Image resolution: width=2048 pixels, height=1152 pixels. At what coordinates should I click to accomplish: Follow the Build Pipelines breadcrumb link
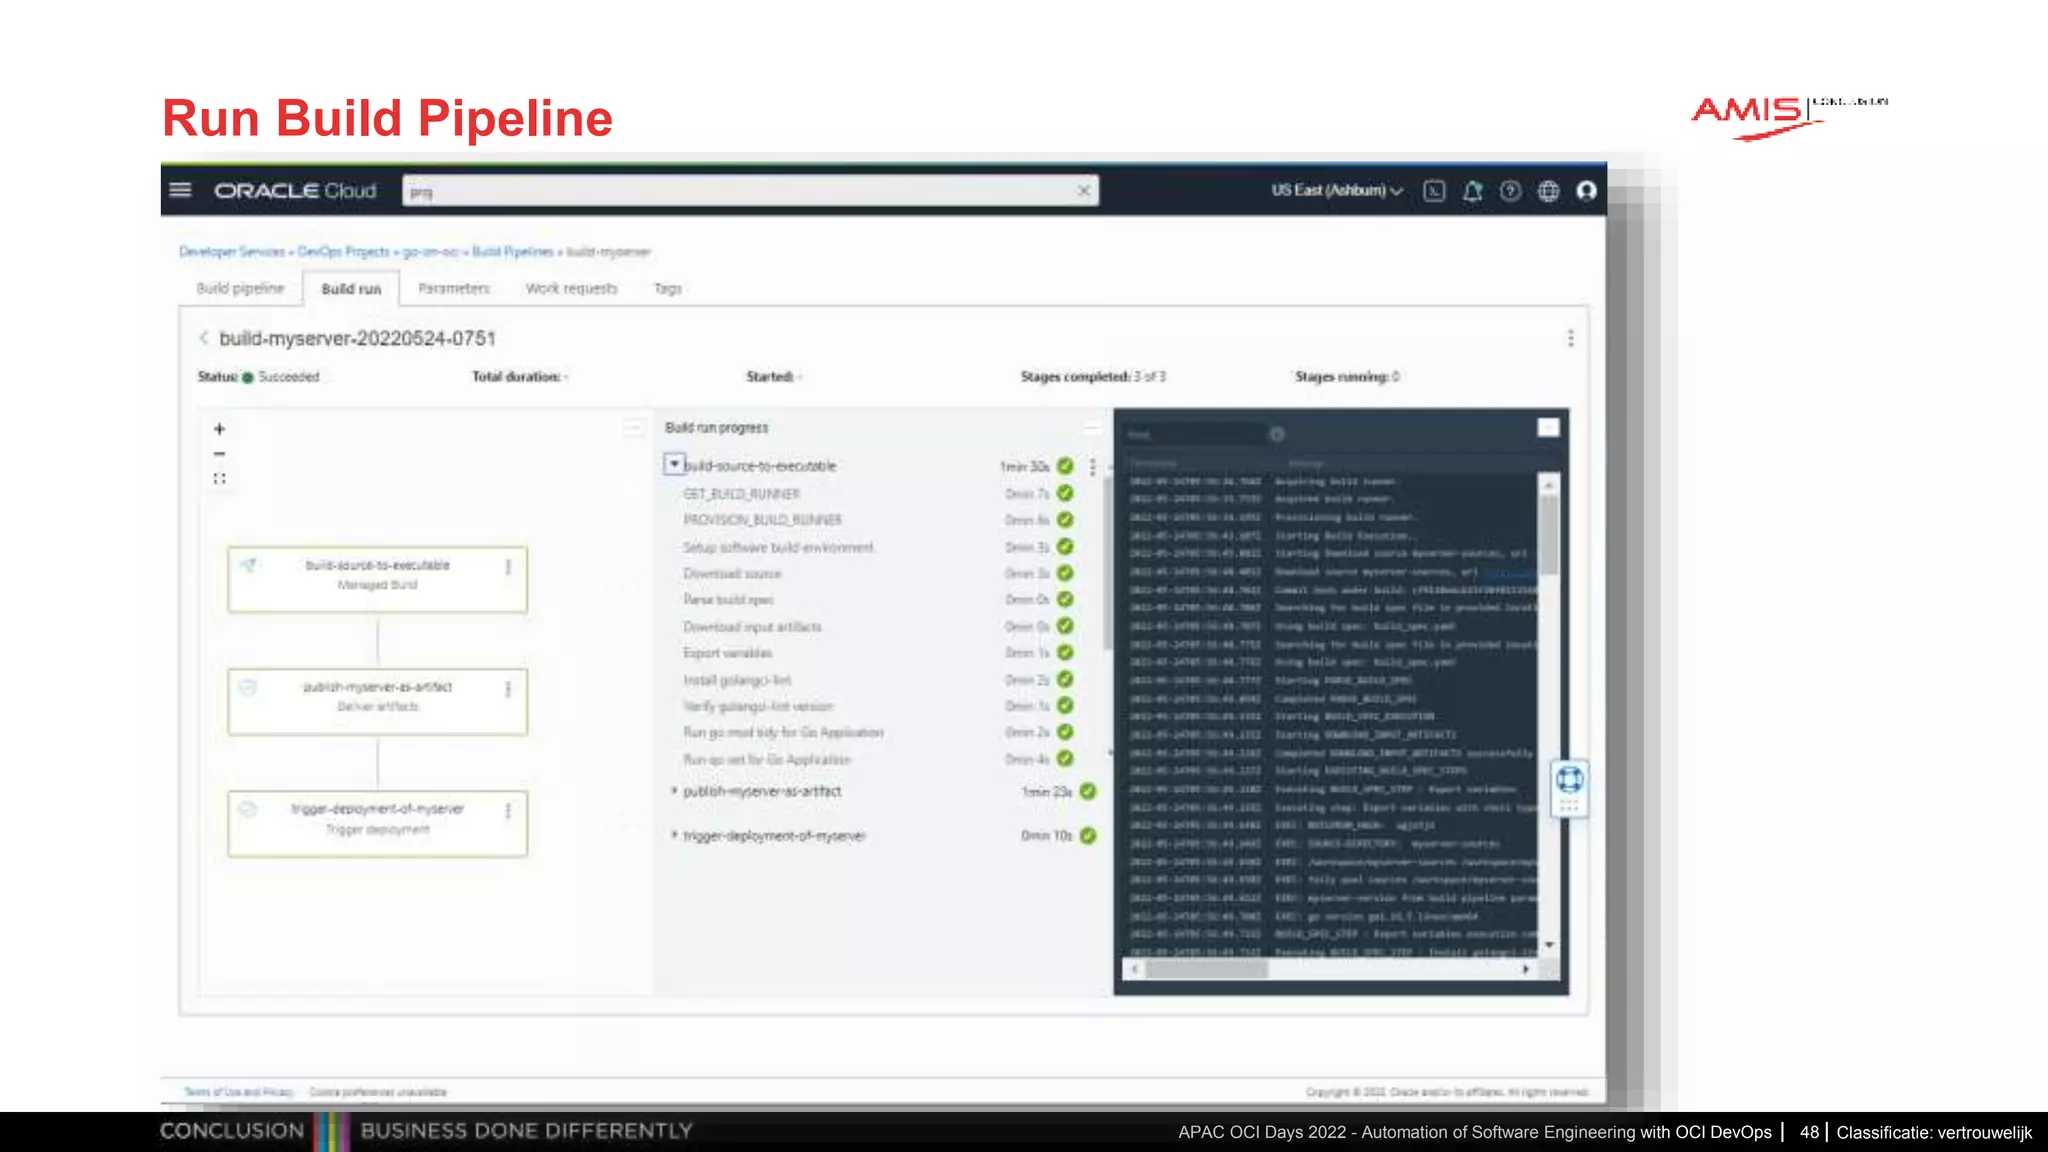[512, 251]
